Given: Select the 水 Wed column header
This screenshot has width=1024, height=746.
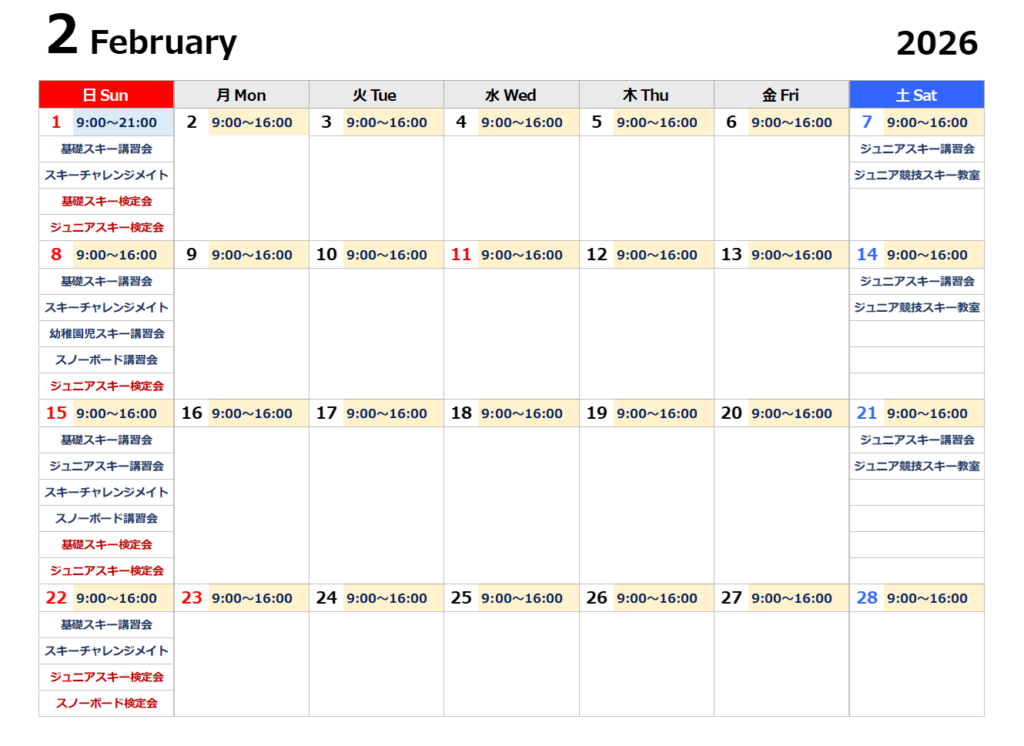Looking at the screenshot, I should click(x=511, y=95).
